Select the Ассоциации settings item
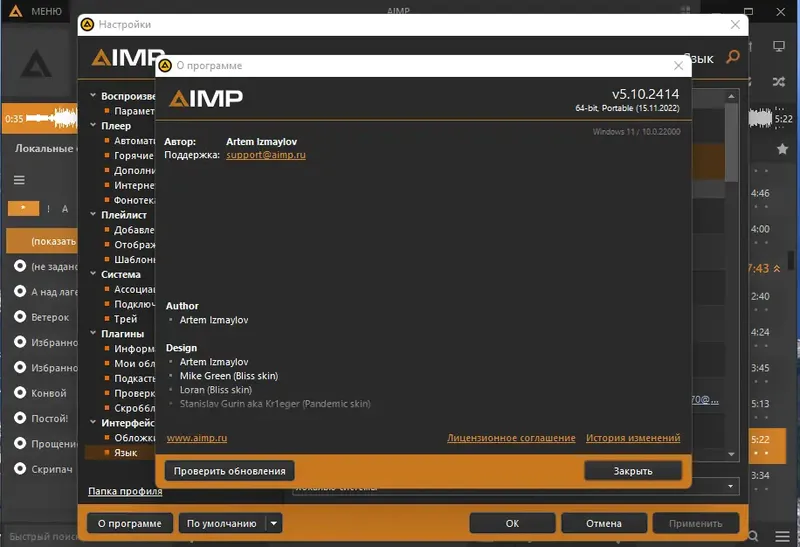Viewport: 800px width, 547px height. [x=135, y=289]
